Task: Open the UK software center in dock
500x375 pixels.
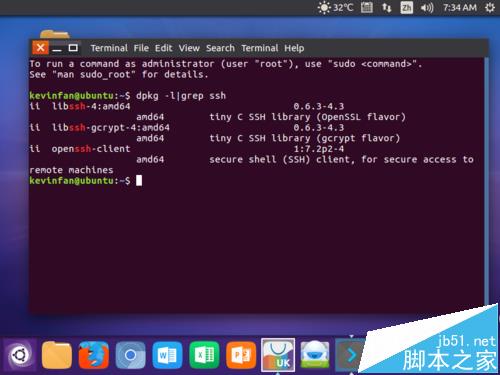Action: (x=278, y=355)
